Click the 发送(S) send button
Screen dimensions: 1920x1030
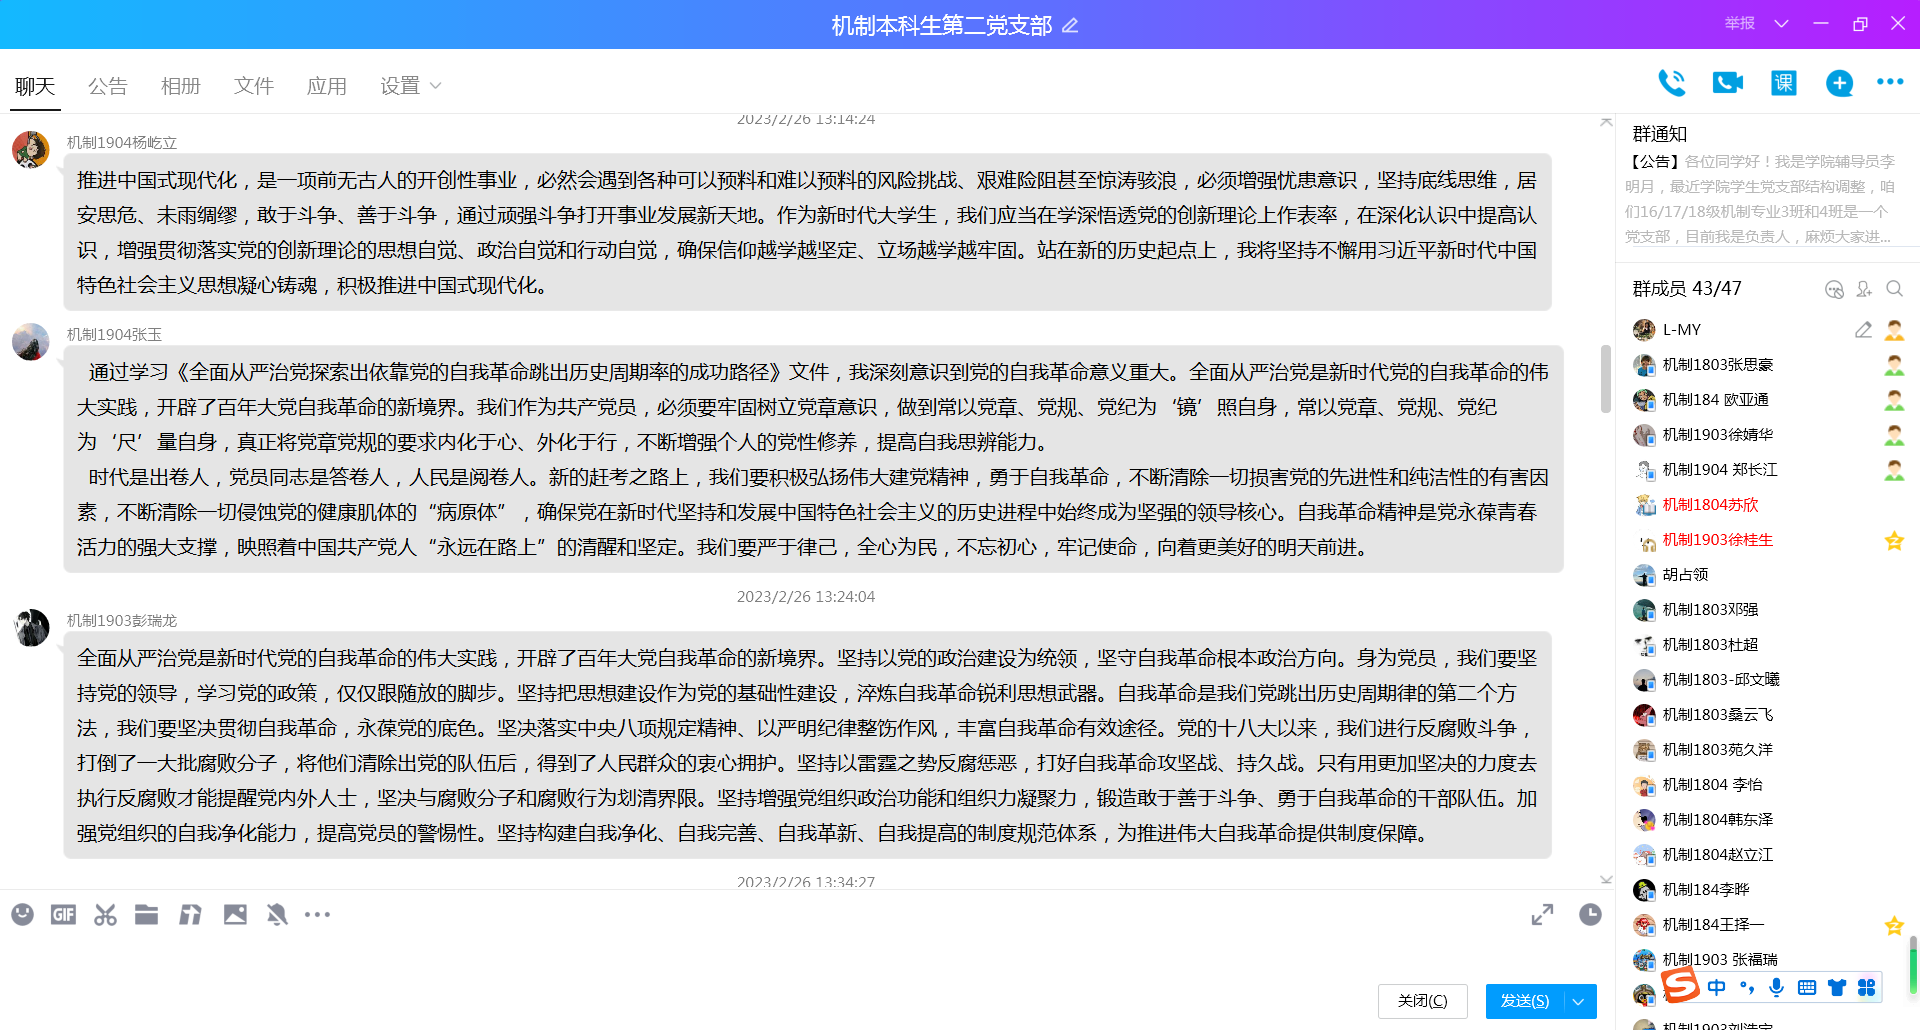[1523, 1001]
